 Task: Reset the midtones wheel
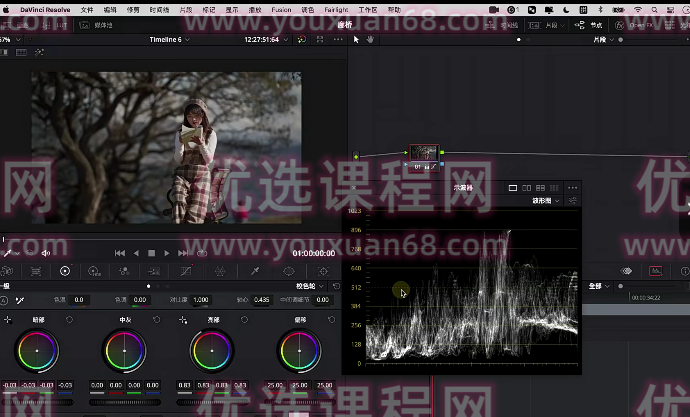pos(157,320)
